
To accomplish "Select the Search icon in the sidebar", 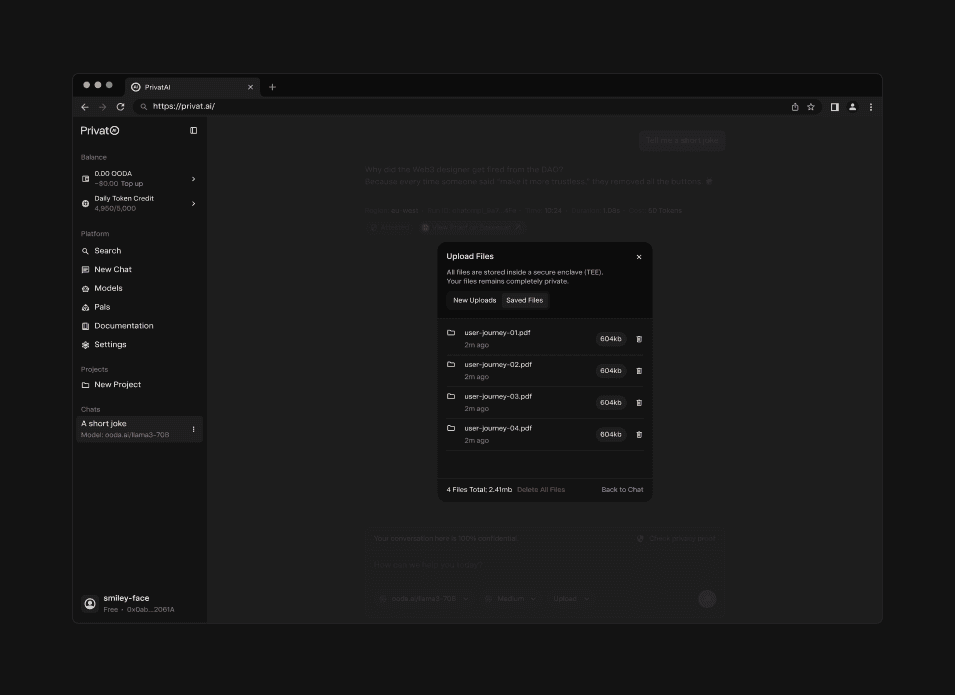I will tap(85, 250).
